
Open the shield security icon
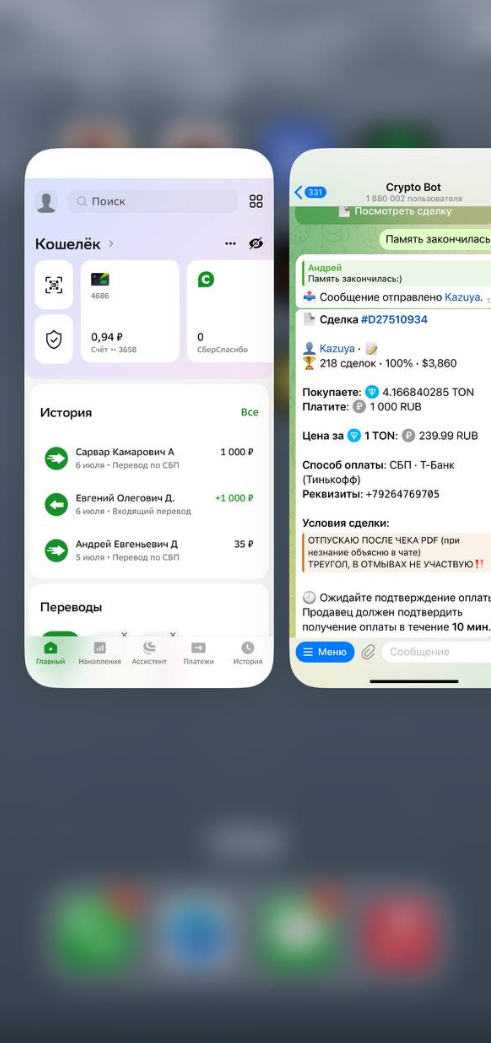click(x=54, y=339)
